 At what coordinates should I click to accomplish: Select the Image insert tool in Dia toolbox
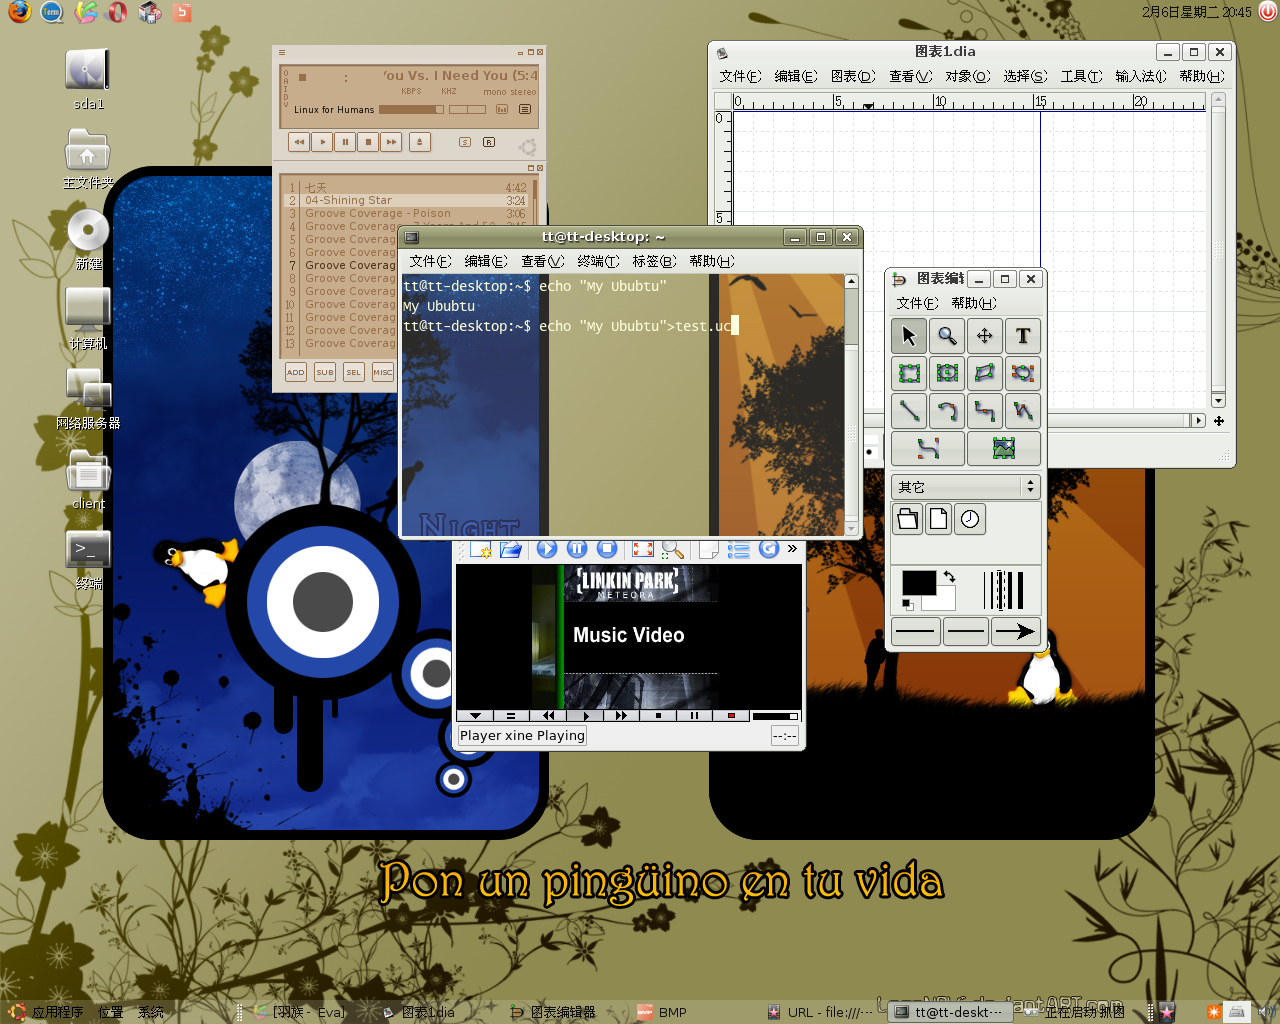point(1004,448)
